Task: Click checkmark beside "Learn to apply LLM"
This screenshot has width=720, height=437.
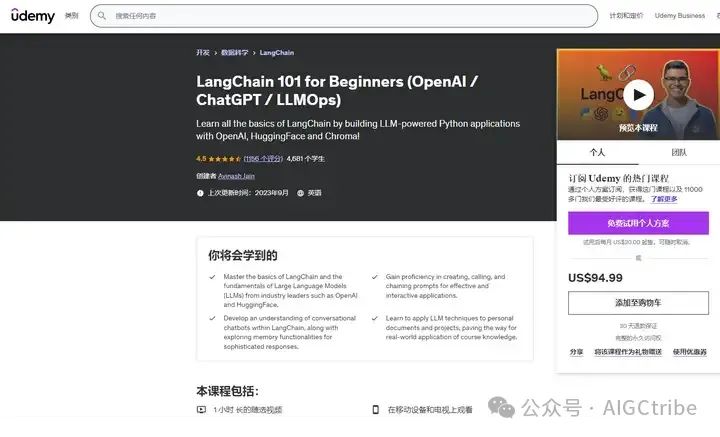Action: [375, 318]
